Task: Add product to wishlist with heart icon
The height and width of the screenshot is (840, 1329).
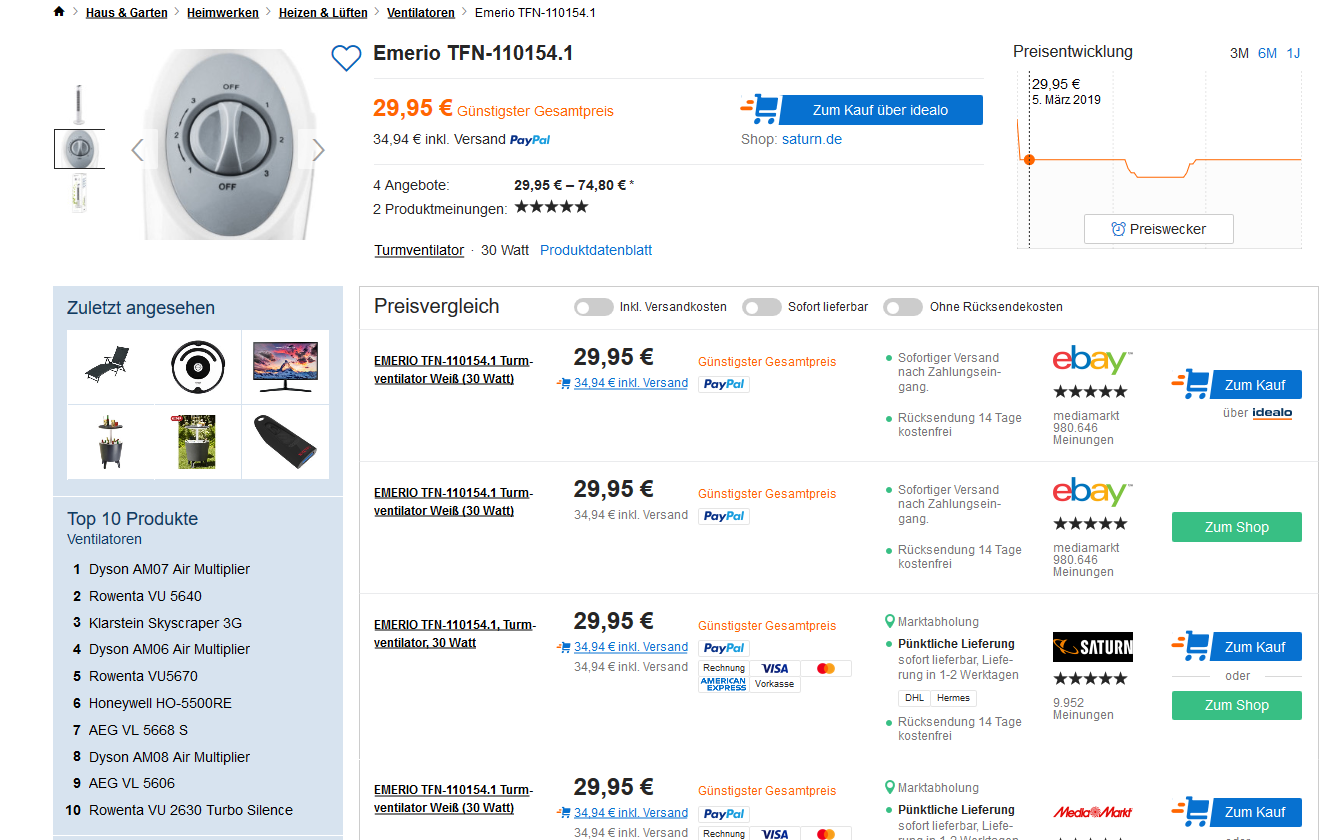Action: [346, 58]
